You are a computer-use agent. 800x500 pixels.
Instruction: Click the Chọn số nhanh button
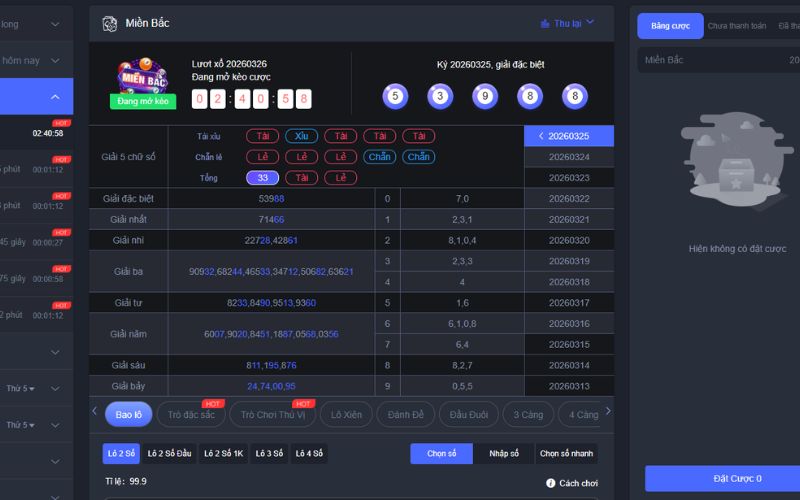coord(566,453)
